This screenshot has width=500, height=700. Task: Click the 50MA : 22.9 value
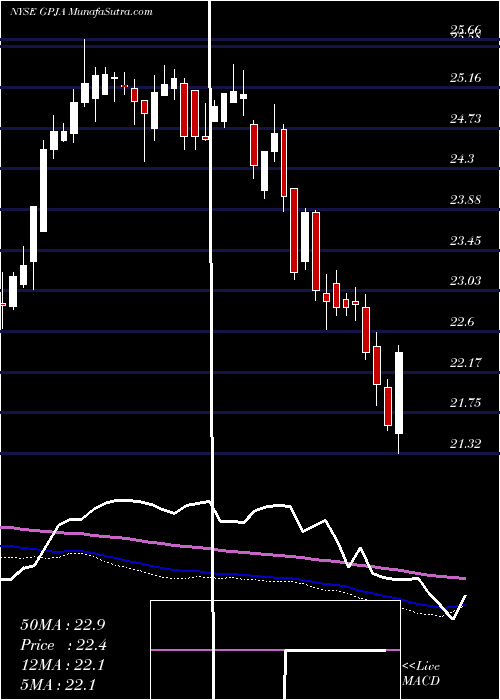click(x=62, y=625)
